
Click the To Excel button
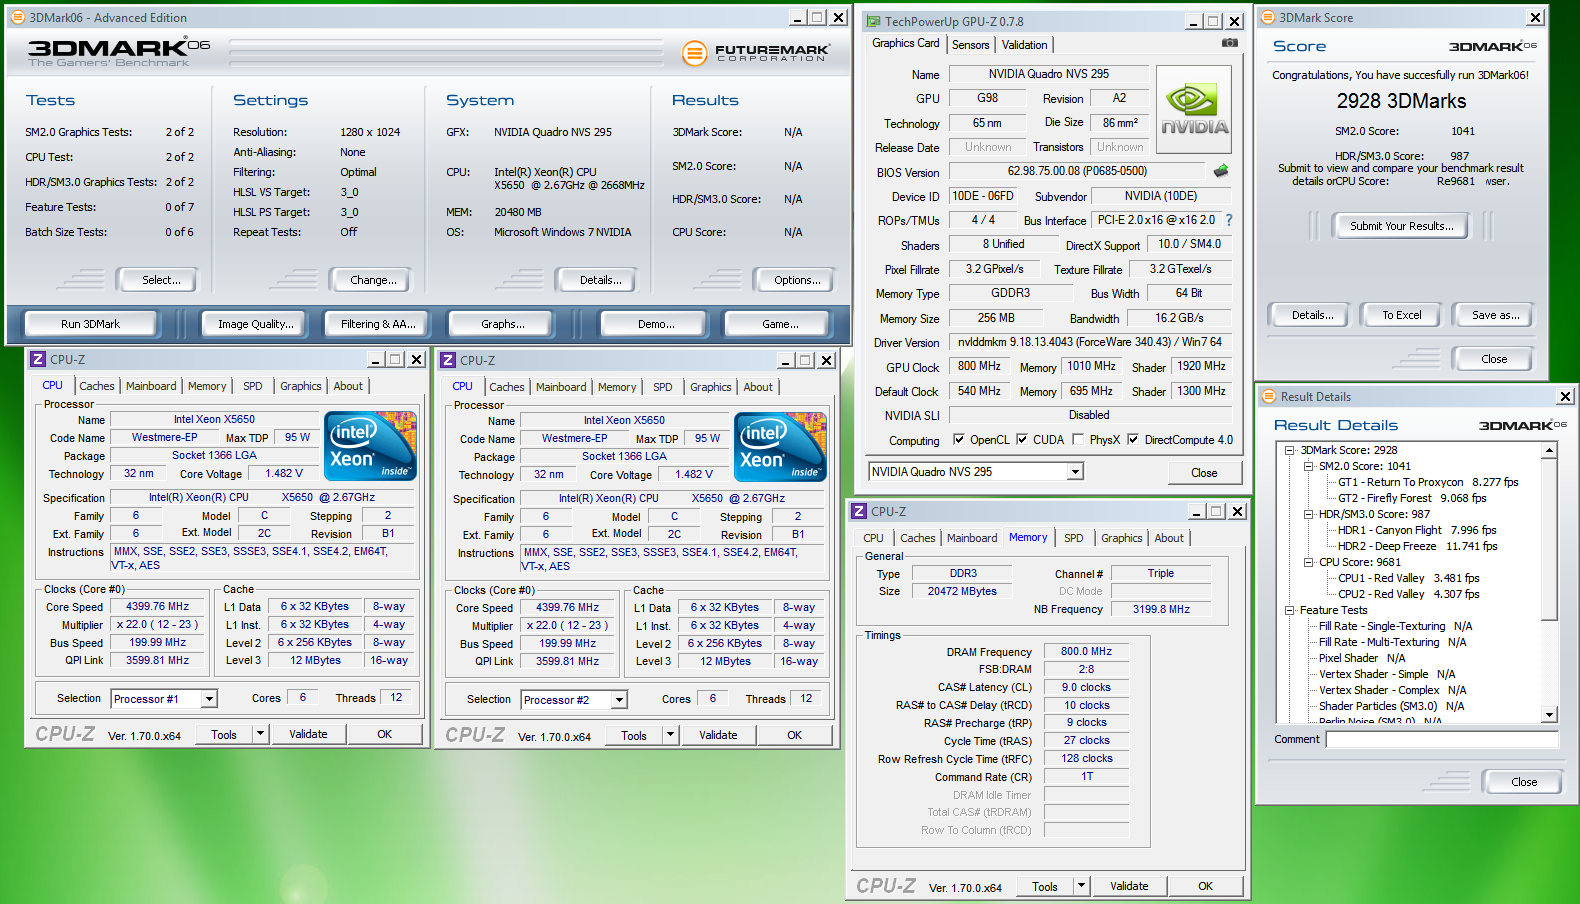click(x=1401, y=315)
